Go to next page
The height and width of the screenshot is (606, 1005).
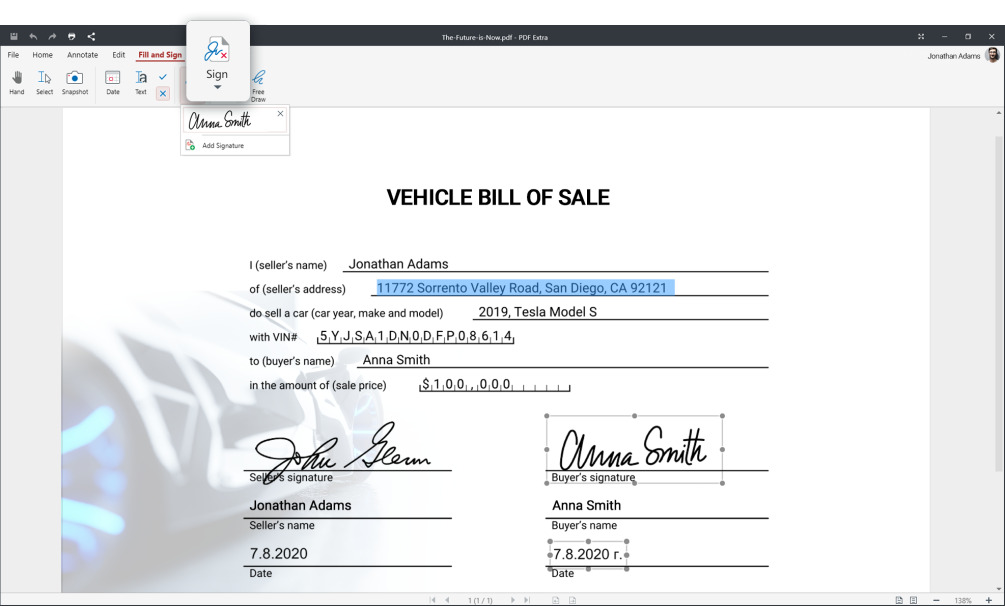pyautogui.click(x=512, y=600)
